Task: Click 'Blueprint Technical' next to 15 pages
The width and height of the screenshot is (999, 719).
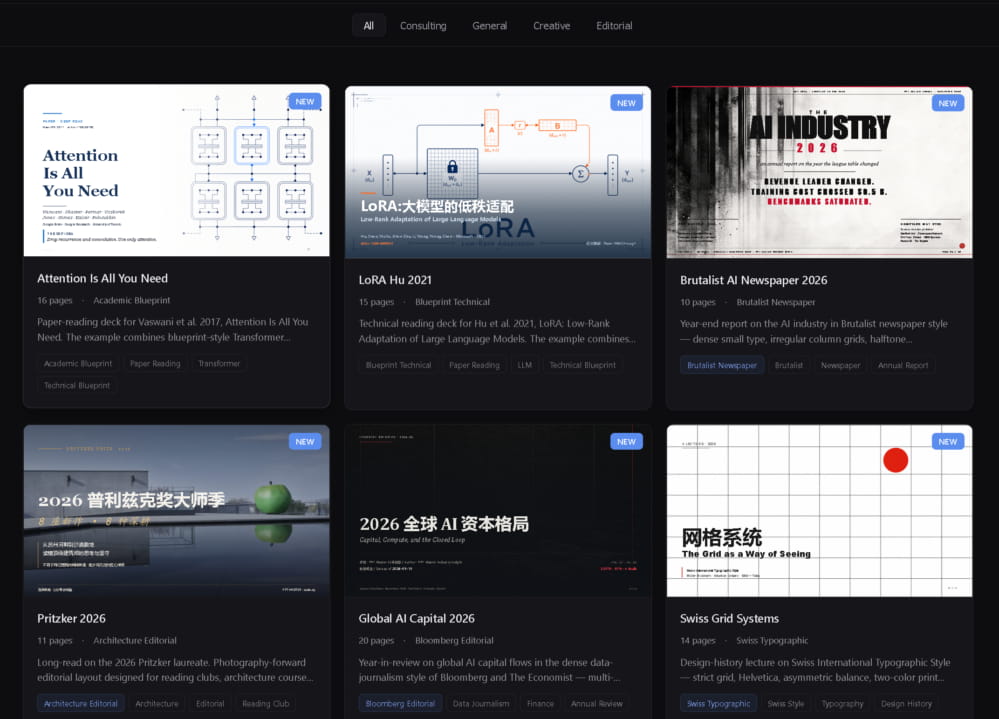Action: [452, 302]
